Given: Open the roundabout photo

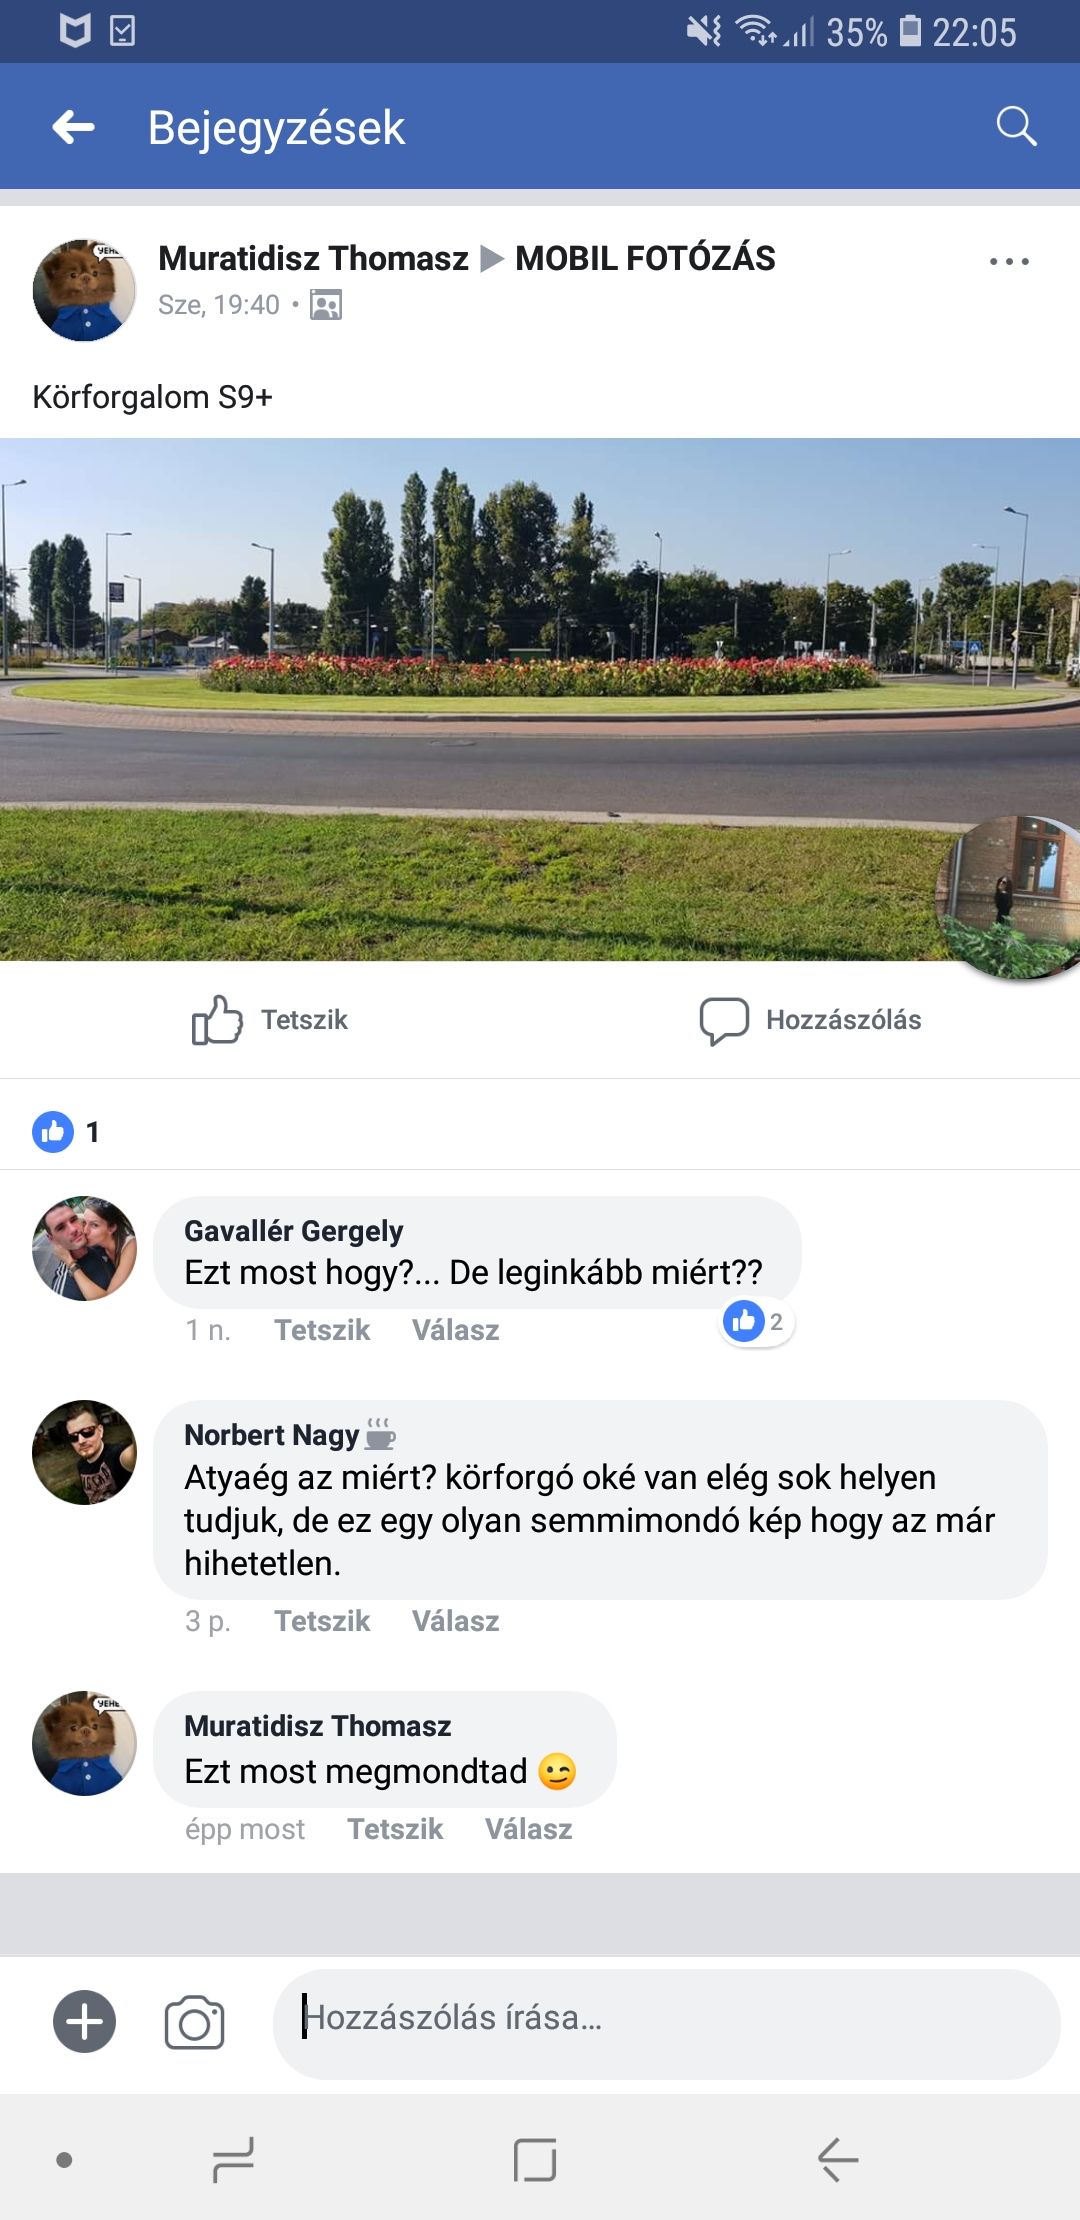Looking at the screenshot, I should pyautogui.click(x=540, y=700).
